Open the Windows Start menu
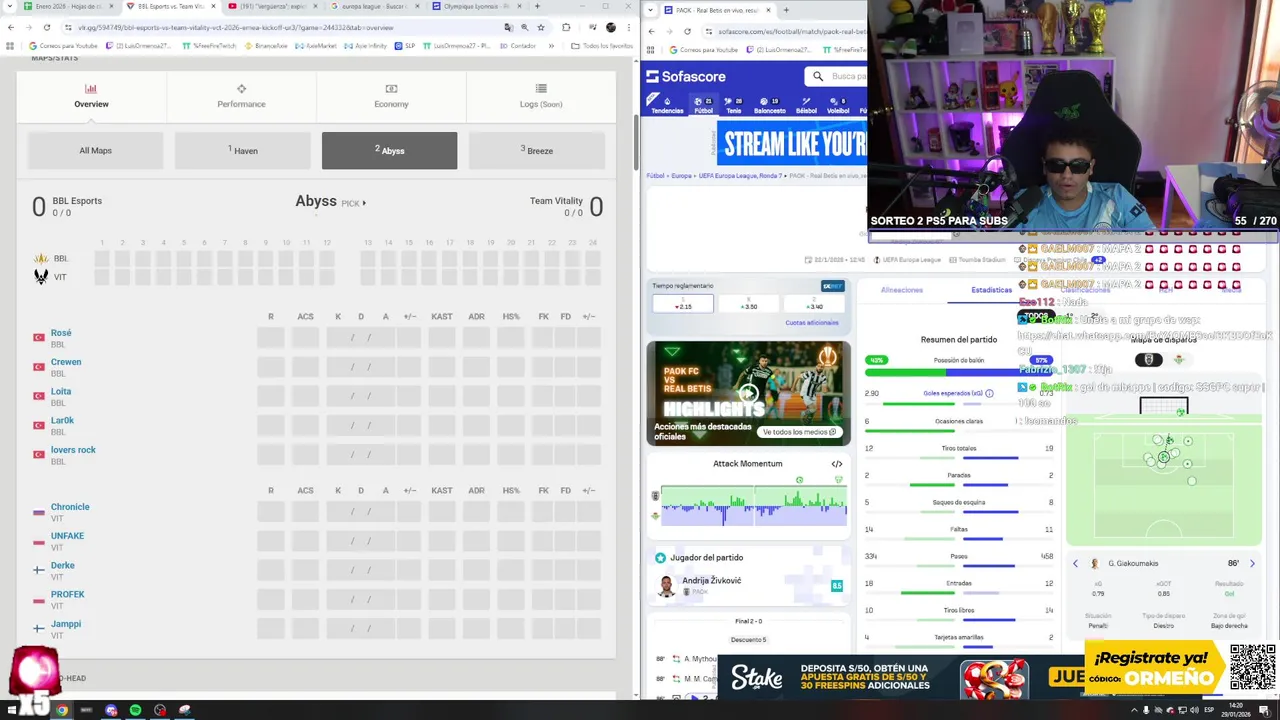This screenshot has height=720, width=1280. pos(10,710)
